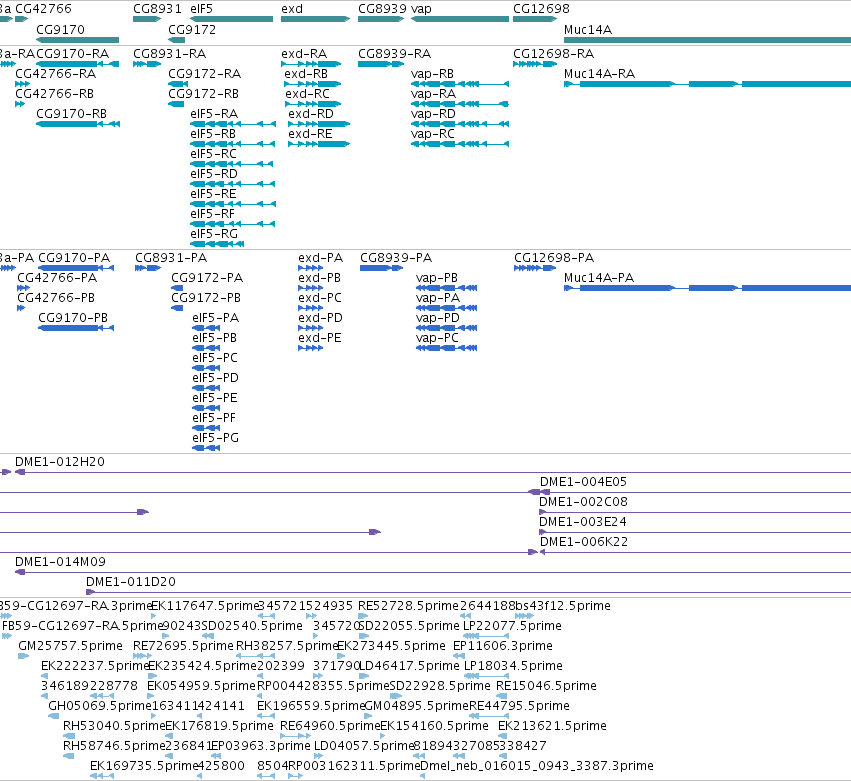The height and width of the screenshot is (781, 851).
Task: Click the CG8939-PA protein label
Action: click(396, 258)
